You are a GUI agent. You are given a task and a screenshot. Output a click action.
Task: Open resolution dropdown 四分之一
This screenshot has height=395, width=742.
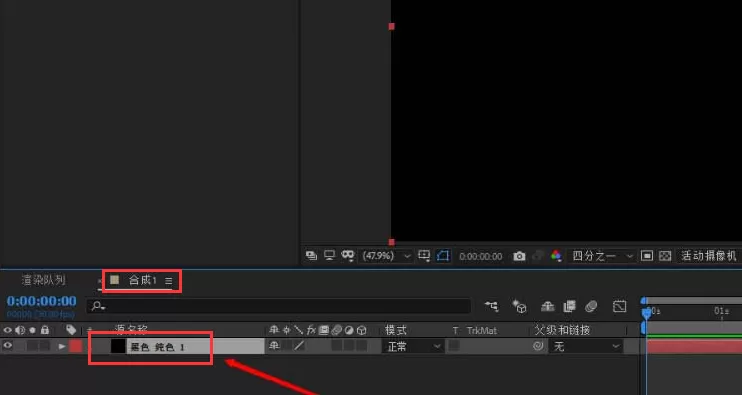click(602, 256)
